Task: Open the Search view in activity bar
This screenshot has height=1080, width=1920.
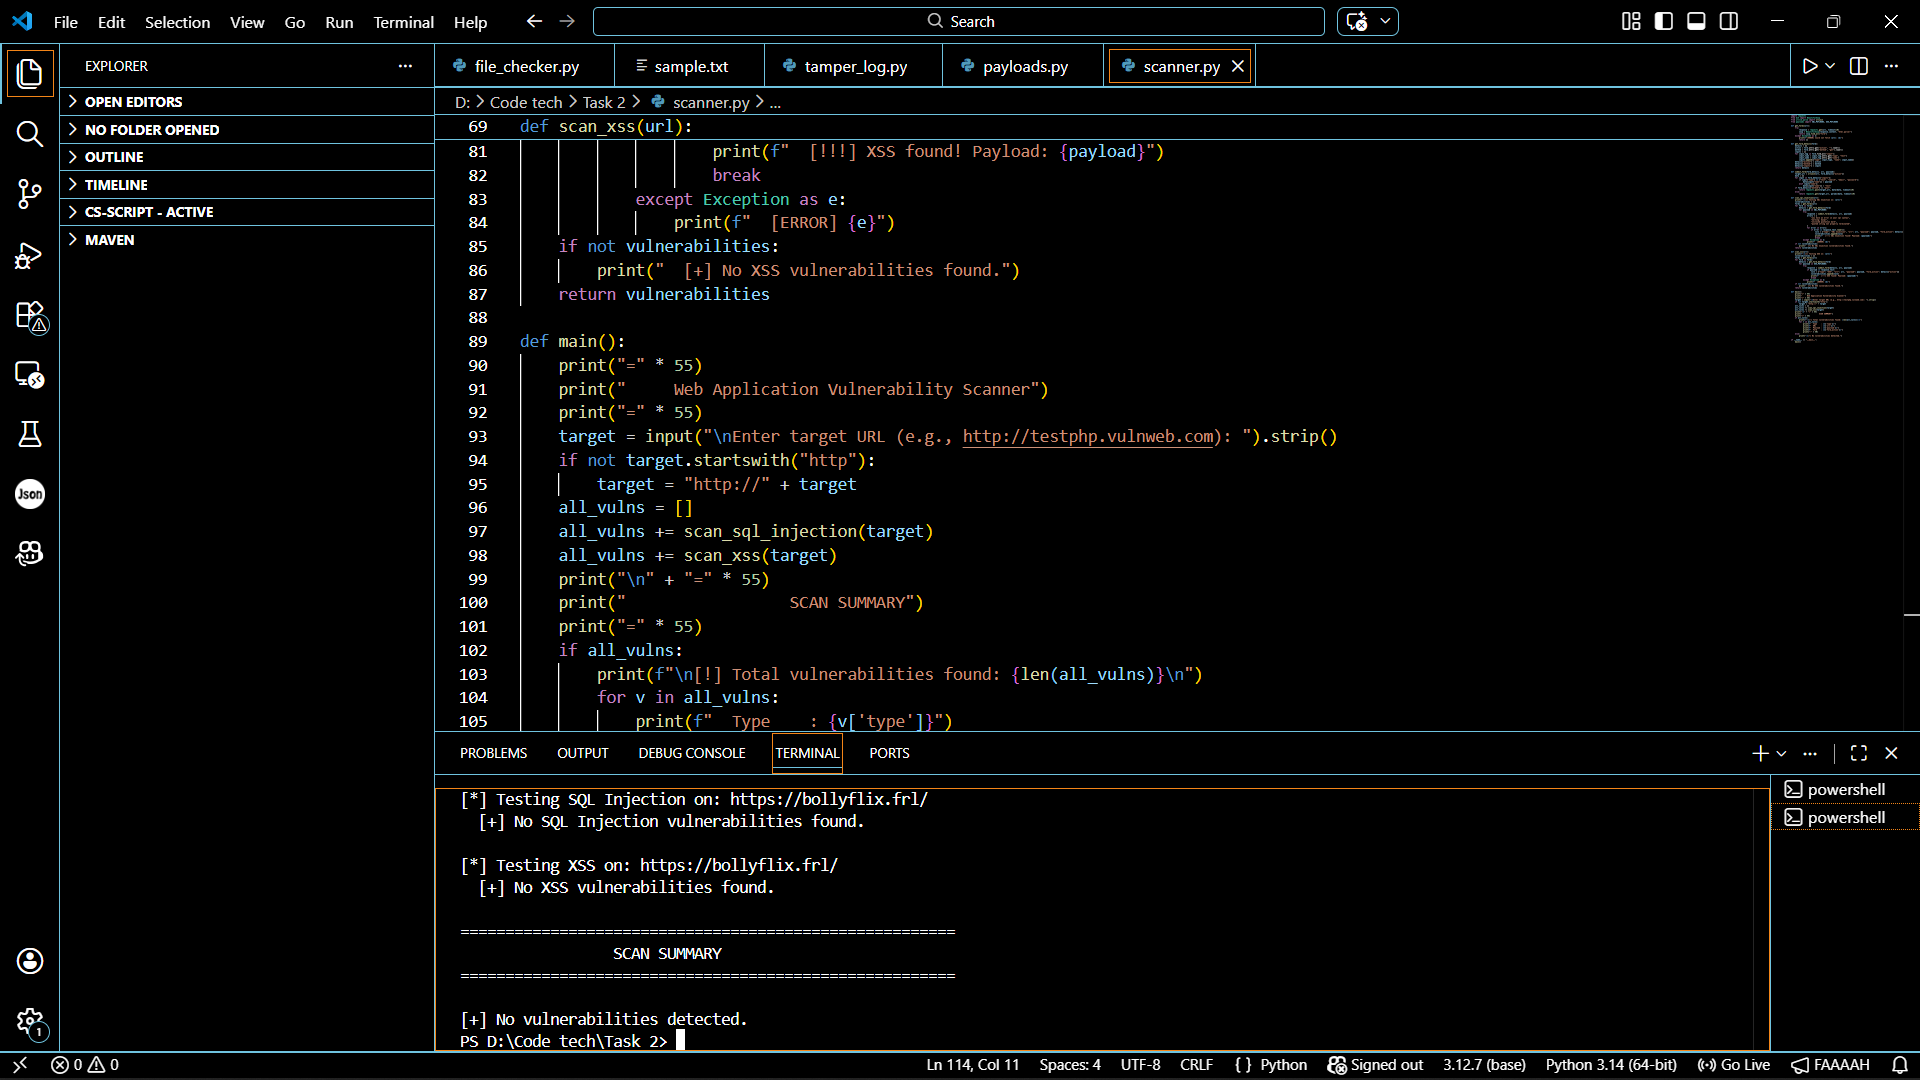Action: pos(29,134)
